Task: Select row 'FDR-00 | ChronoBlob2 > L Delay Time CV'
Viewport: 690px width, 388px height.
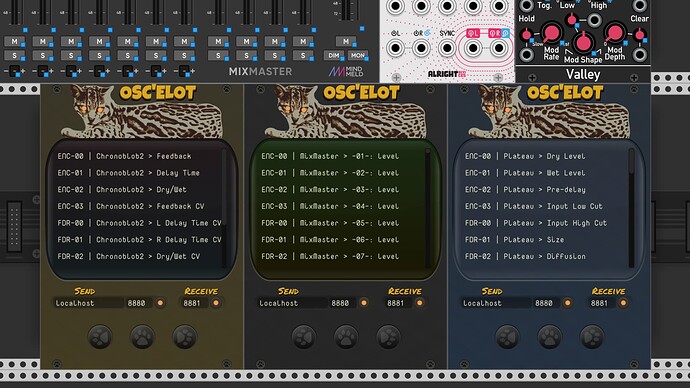Action: (139, 223)
